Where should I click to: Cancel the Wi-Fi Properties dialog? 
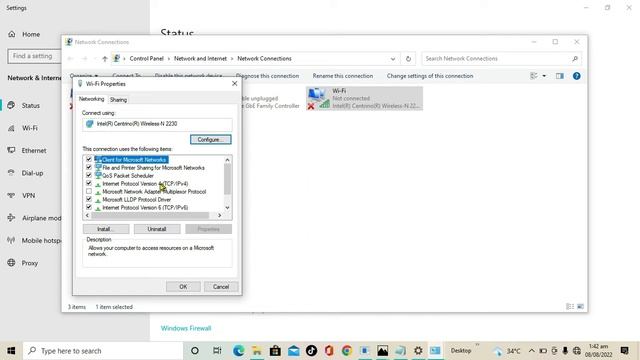(221, 287)
